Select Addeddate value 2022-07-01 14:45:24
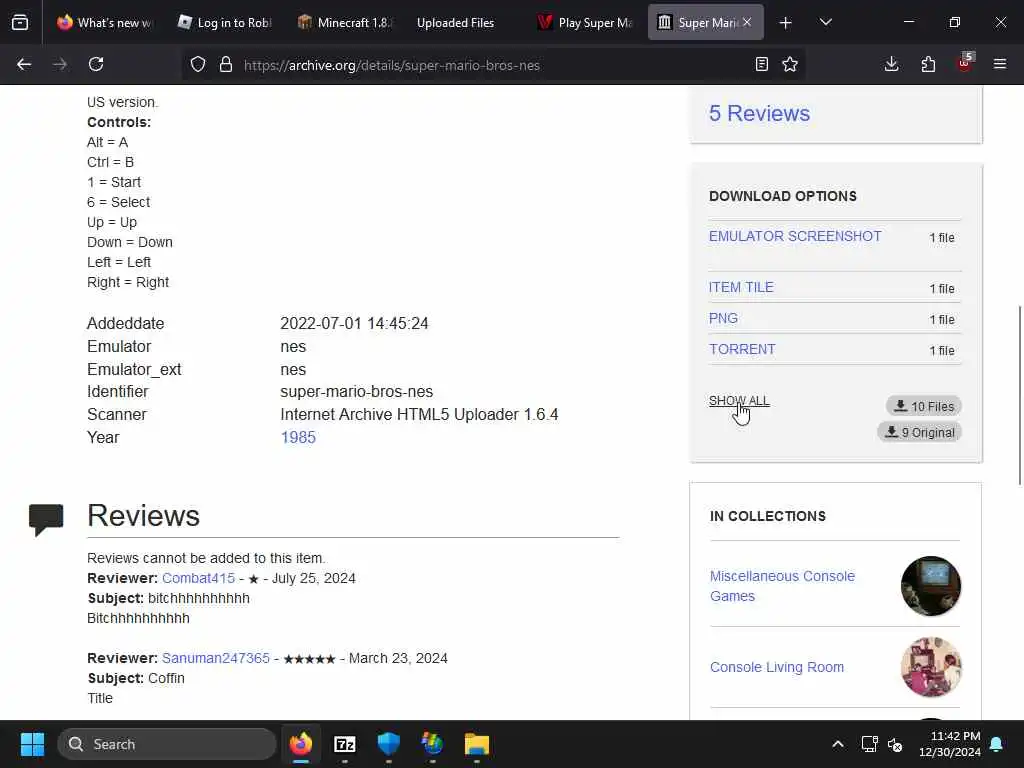 [354, 323]
